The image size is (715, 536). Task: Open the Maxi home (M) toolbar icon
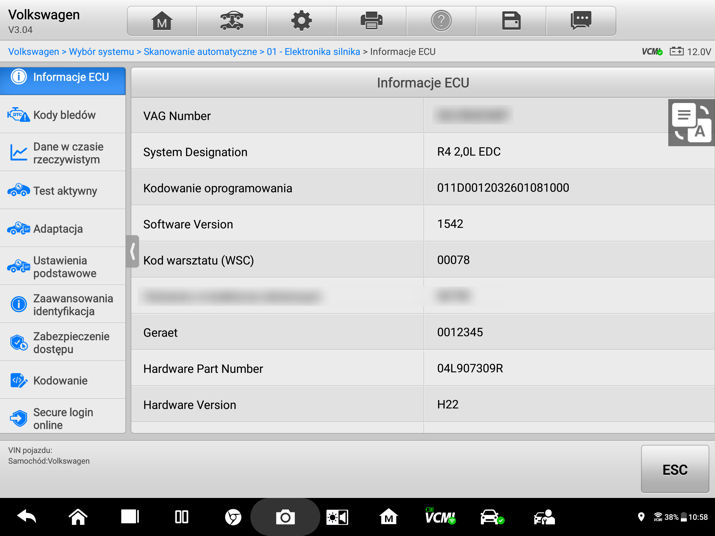tap(162, 21)
